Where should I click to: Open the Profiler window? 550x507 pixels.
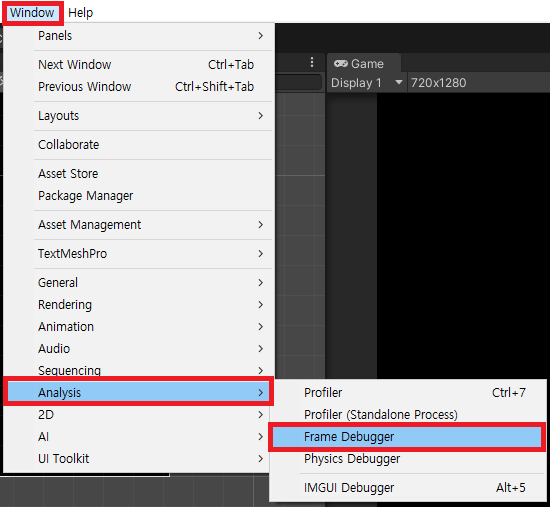[x=408, y=393]
